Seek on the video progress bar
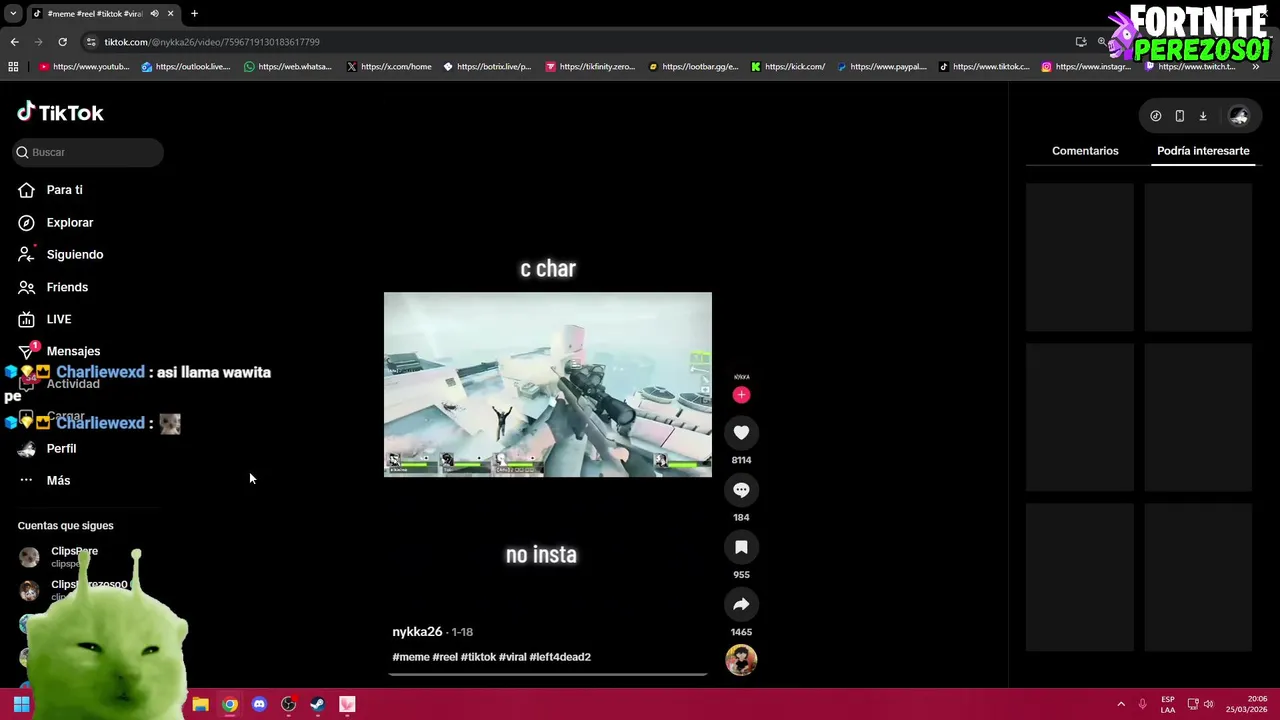The width and height of the screenshot is (1280, 720). click(548, 674)
